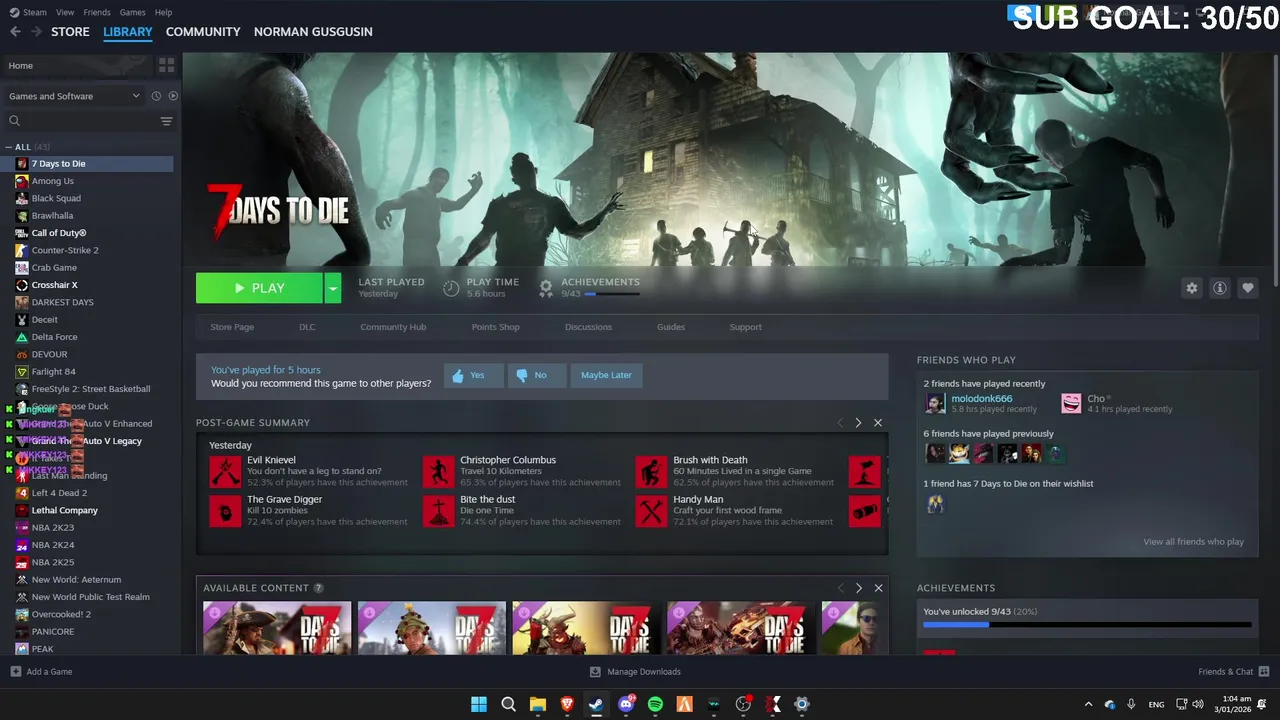The image size is (1280, 720).
Task: Open the Points Shop link
Action: [x=495, y=327]
